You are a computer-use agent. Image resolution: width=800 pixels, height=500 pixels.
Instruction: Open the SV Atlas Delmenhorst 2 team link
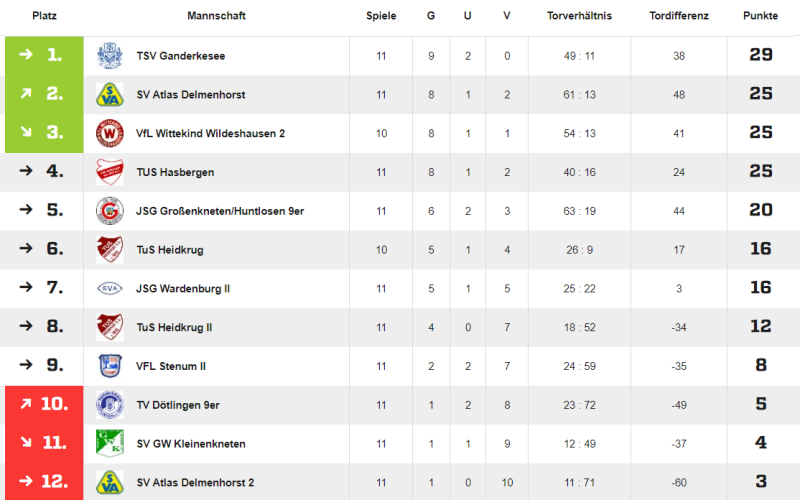click(195, 483)
